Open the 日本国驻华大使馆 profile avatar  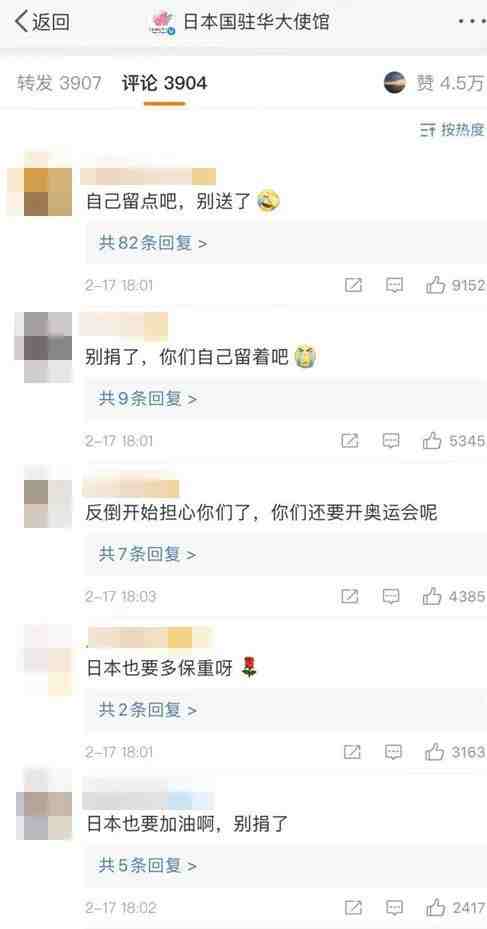point(162,22)
